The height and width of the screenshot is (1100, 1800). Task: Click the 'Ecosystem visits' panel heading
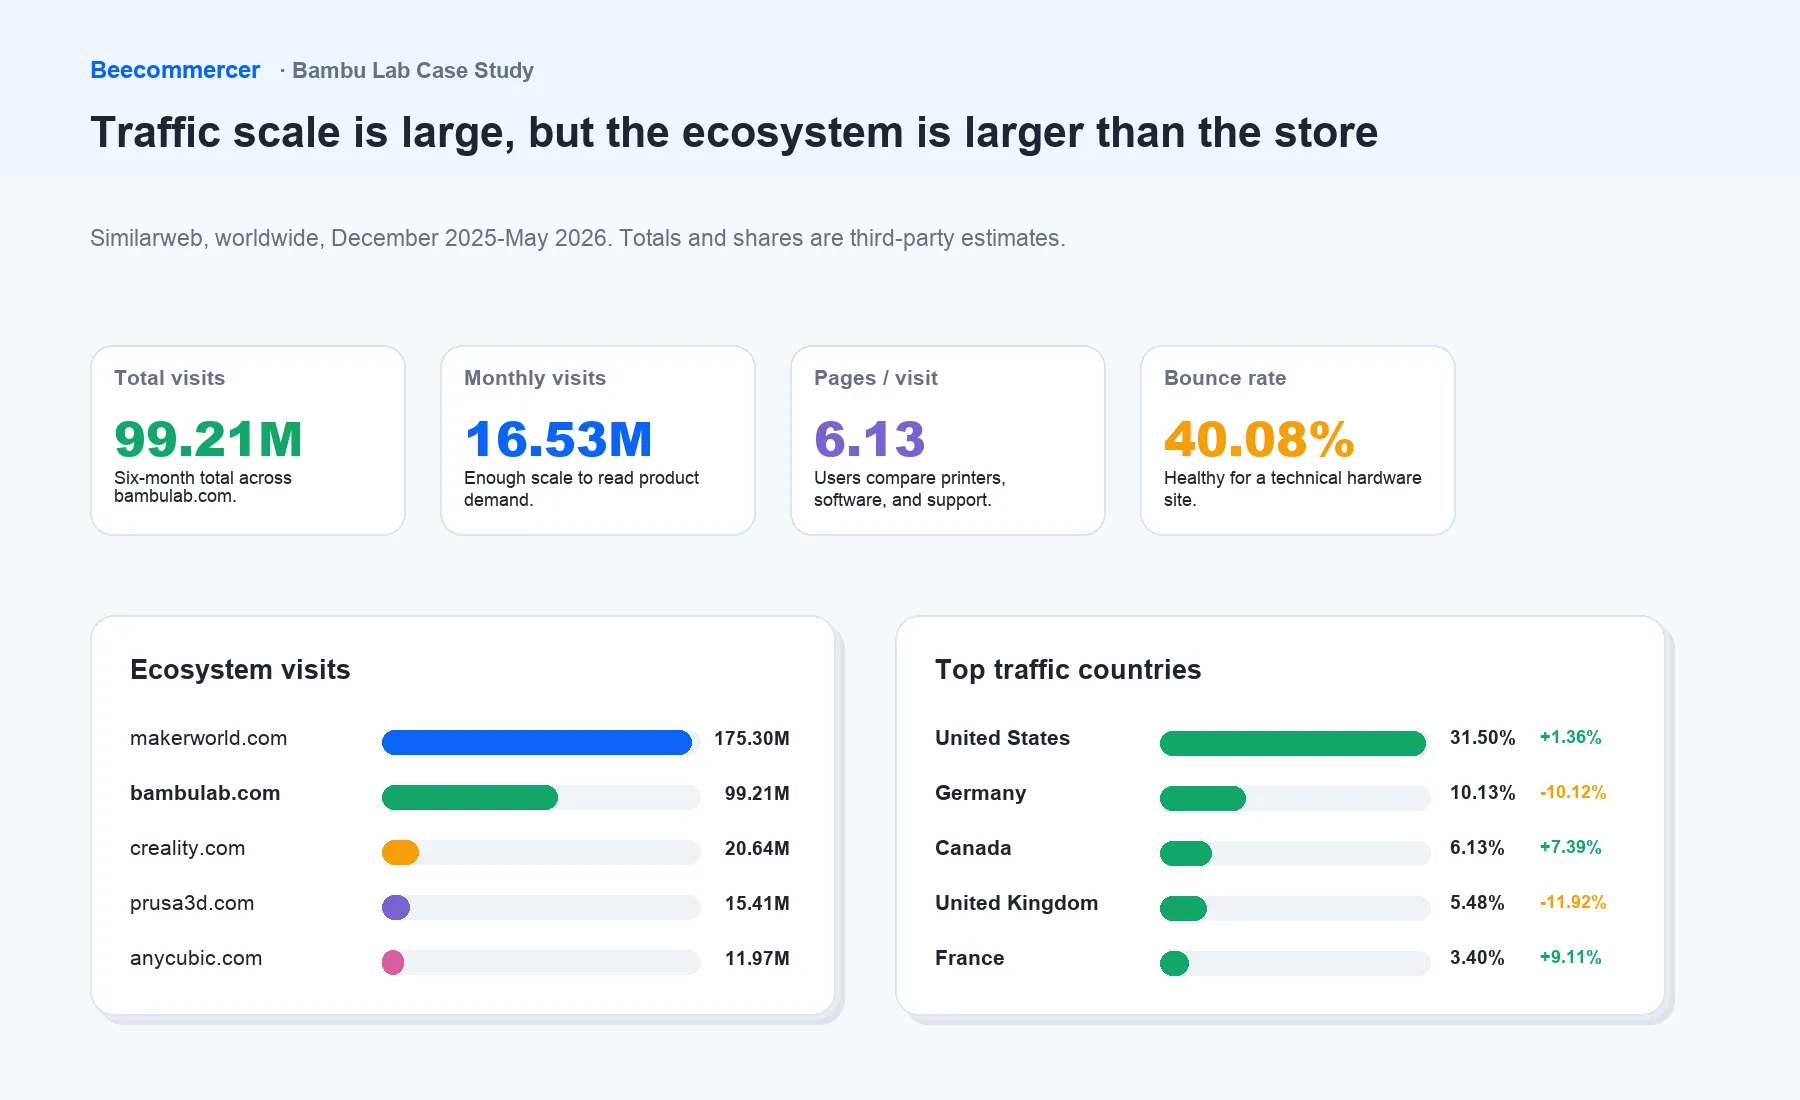(240, 670)
